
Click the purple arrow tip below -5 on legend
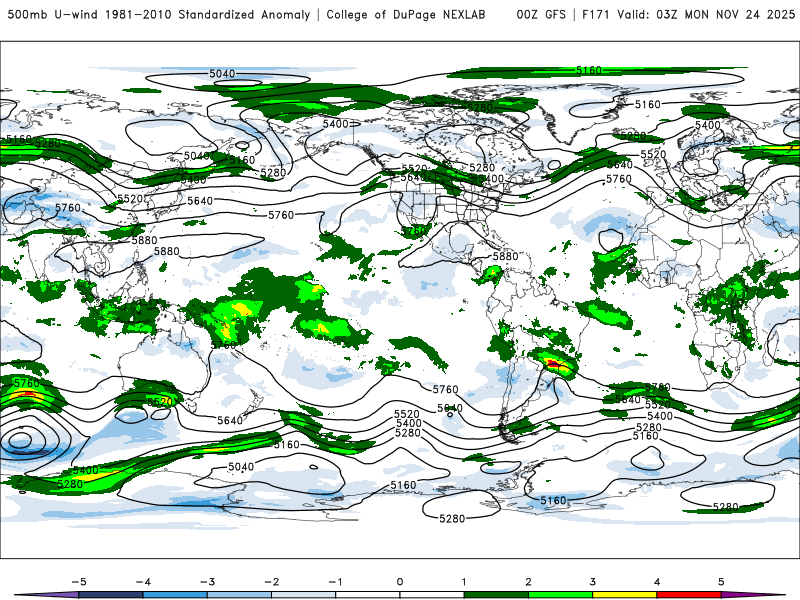[47, 595]
